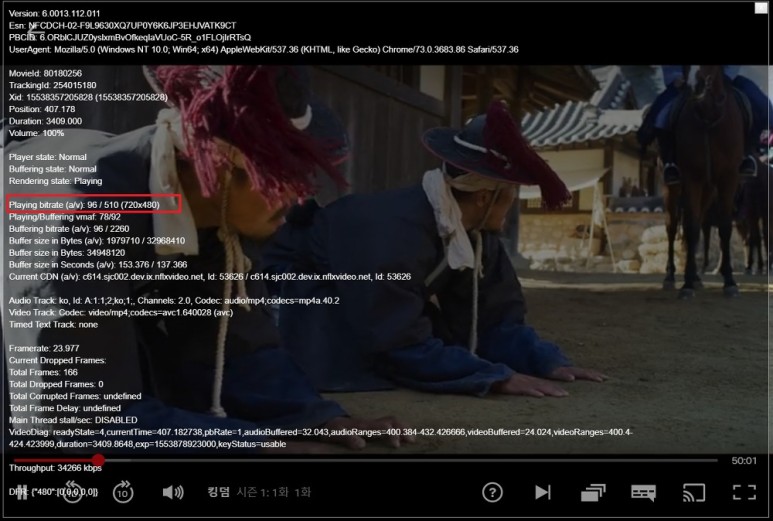Skip forward 10 seconds
The width and height of the screenshot is (773, 521).
pos(123,492)
